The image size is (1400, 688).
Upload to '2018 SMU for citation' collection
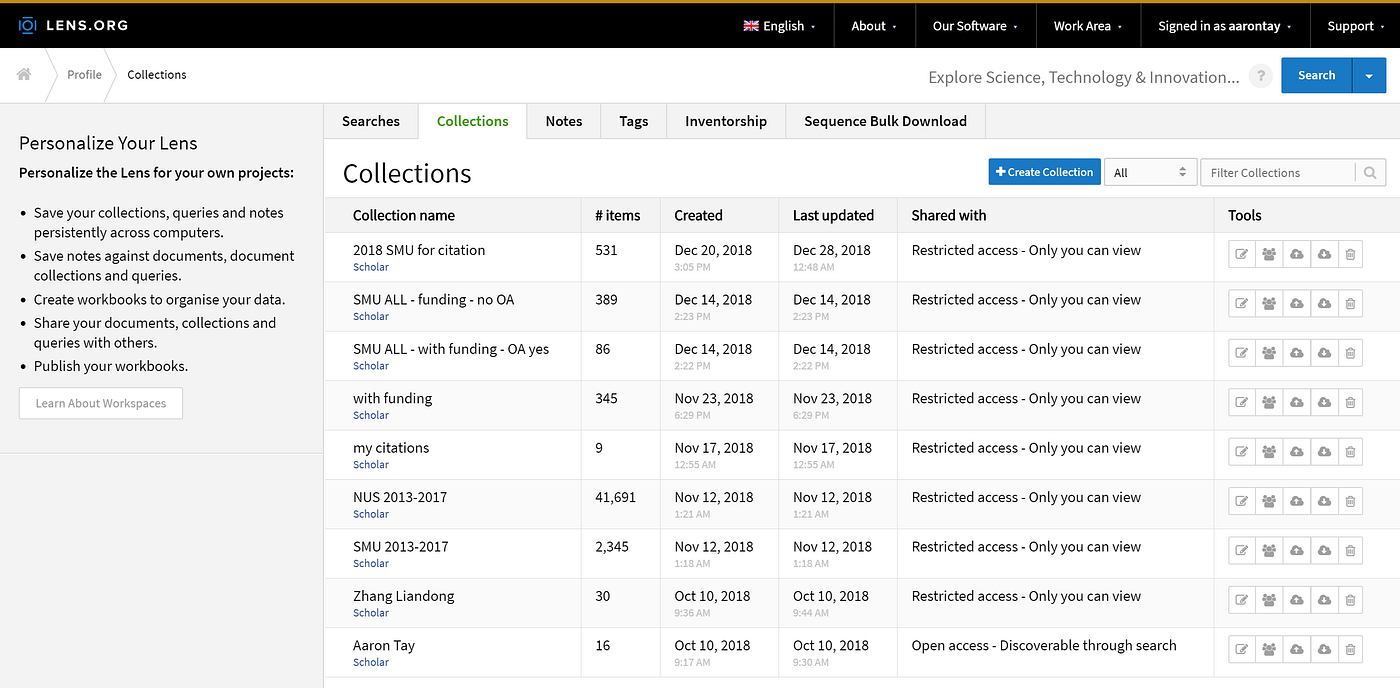(1296, 255)
